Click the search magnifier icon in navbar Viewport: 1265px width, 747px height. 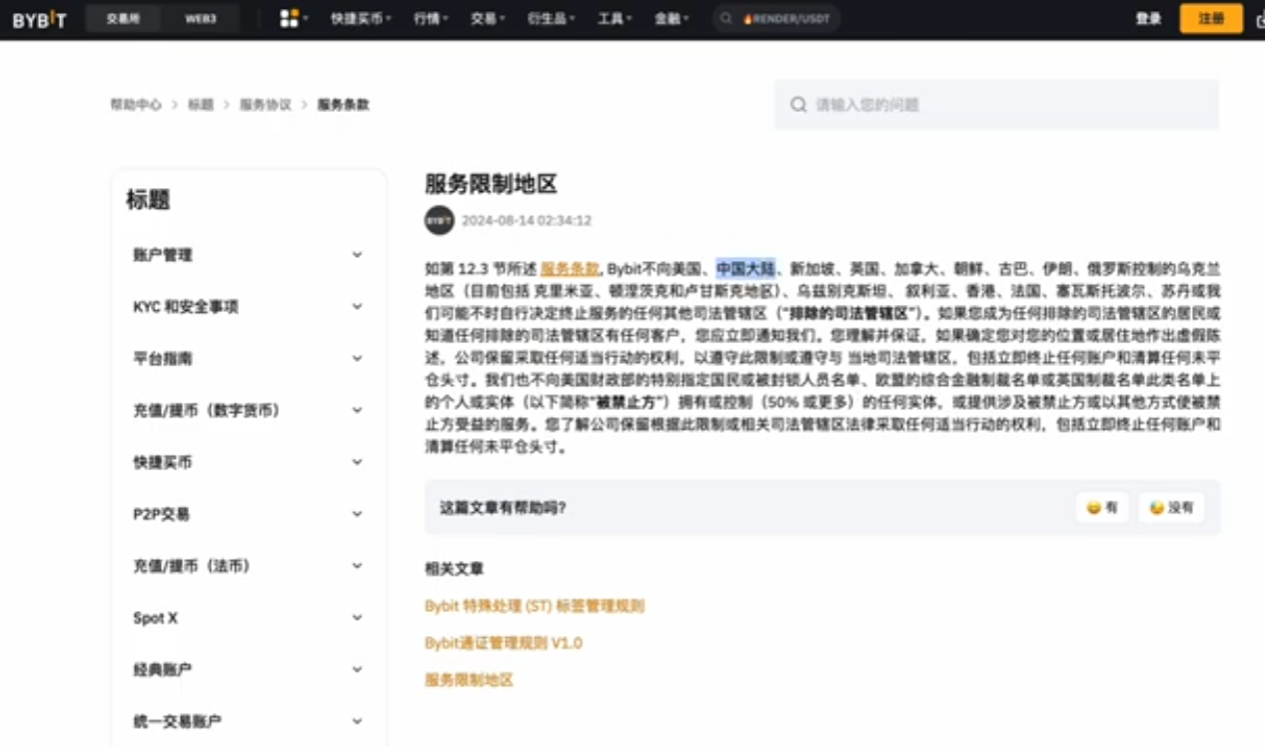click(726, 19)
